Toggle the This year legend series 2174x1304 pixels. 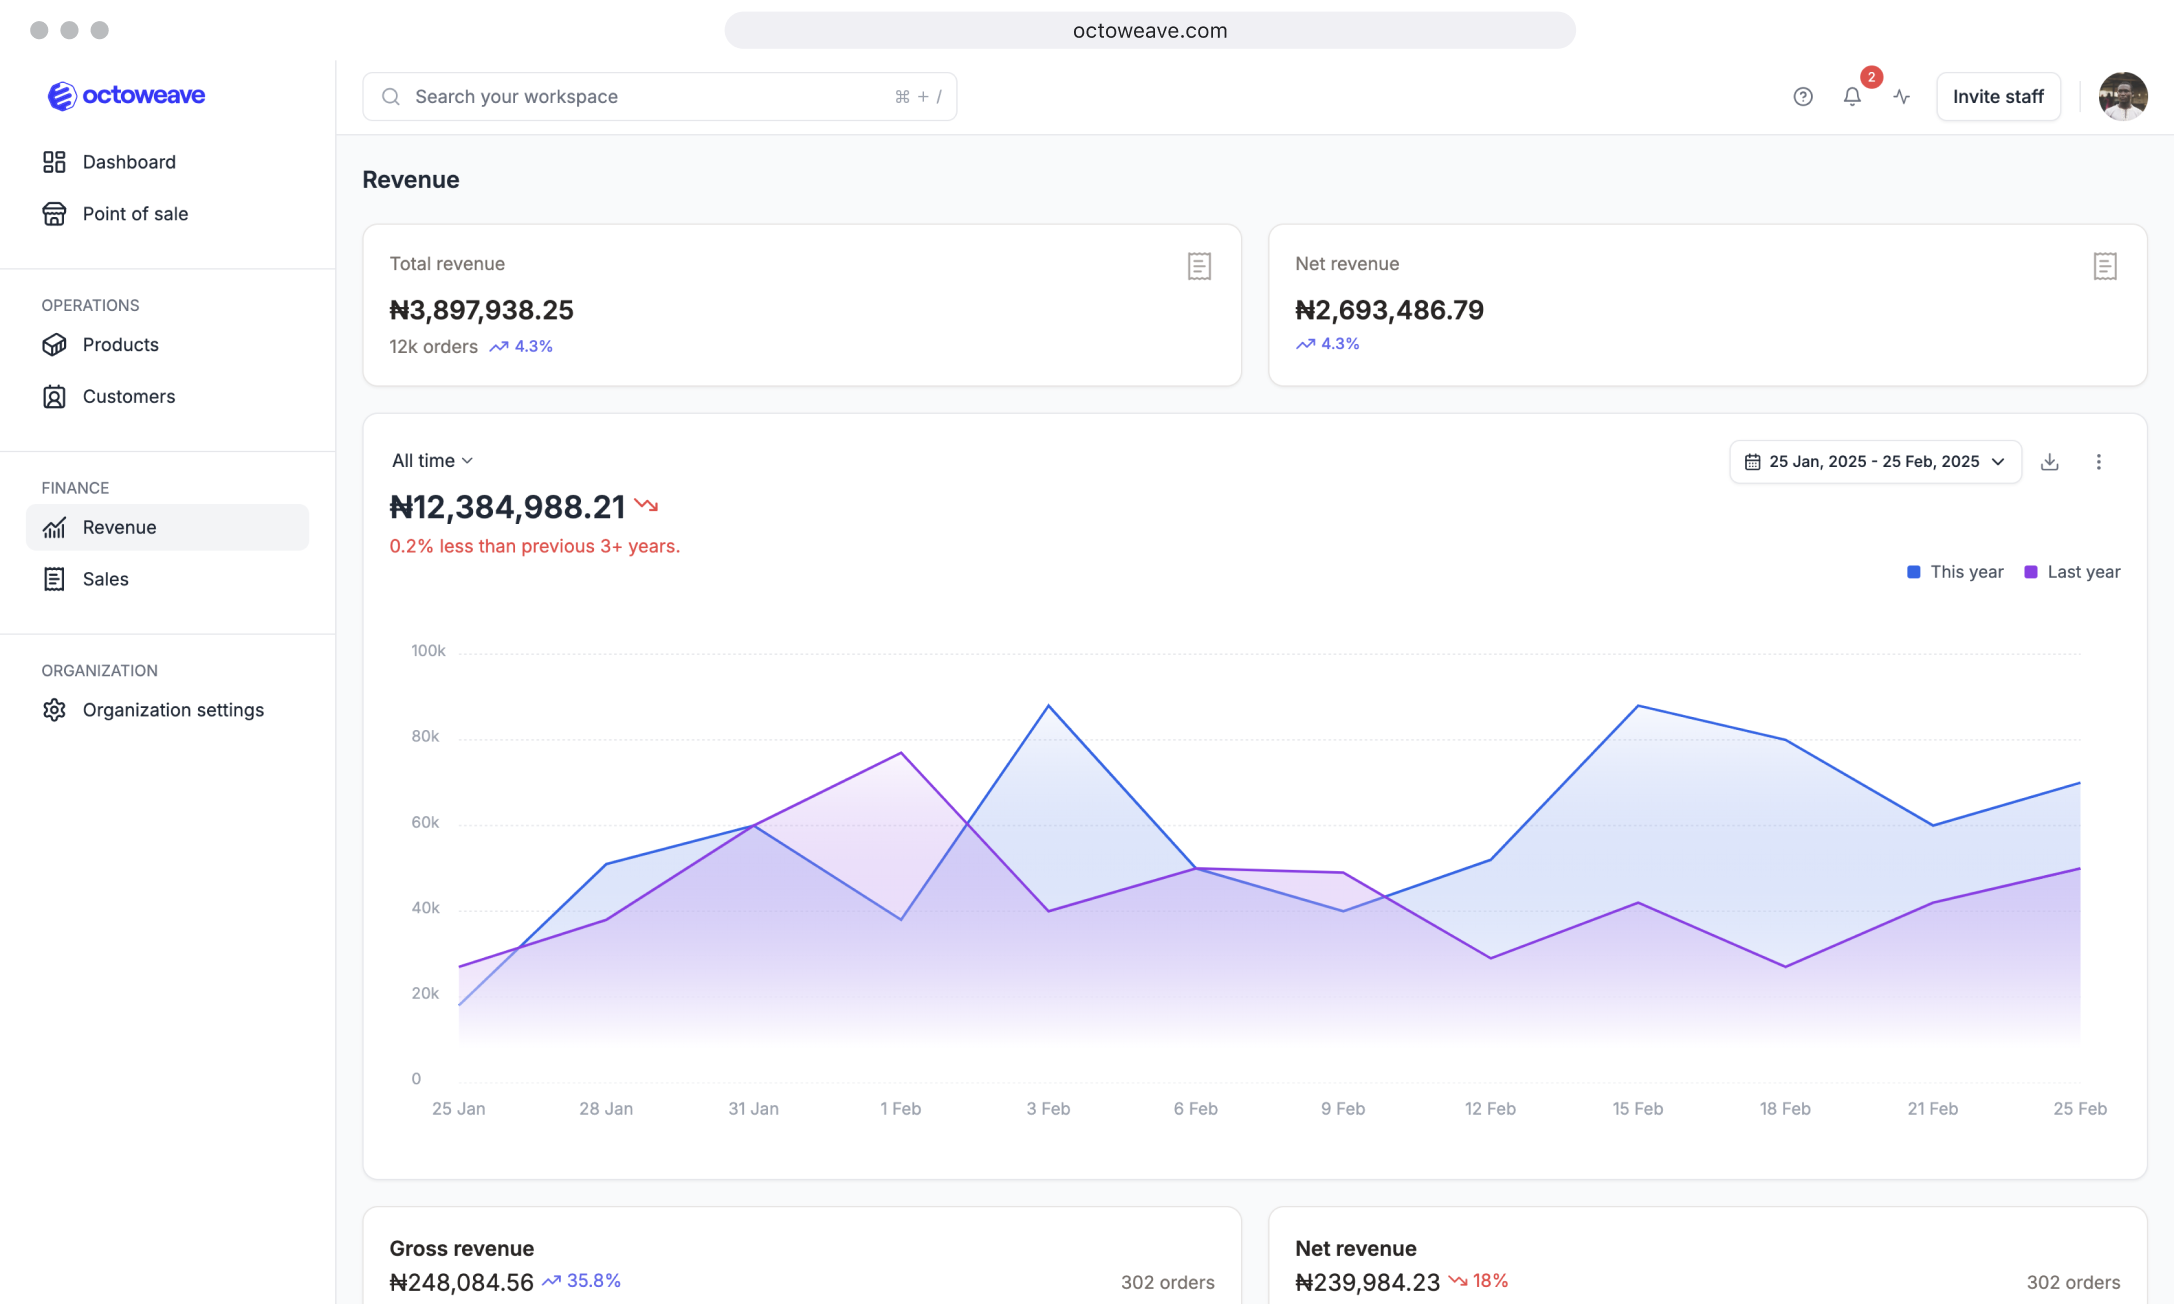tap(1955, 572)
